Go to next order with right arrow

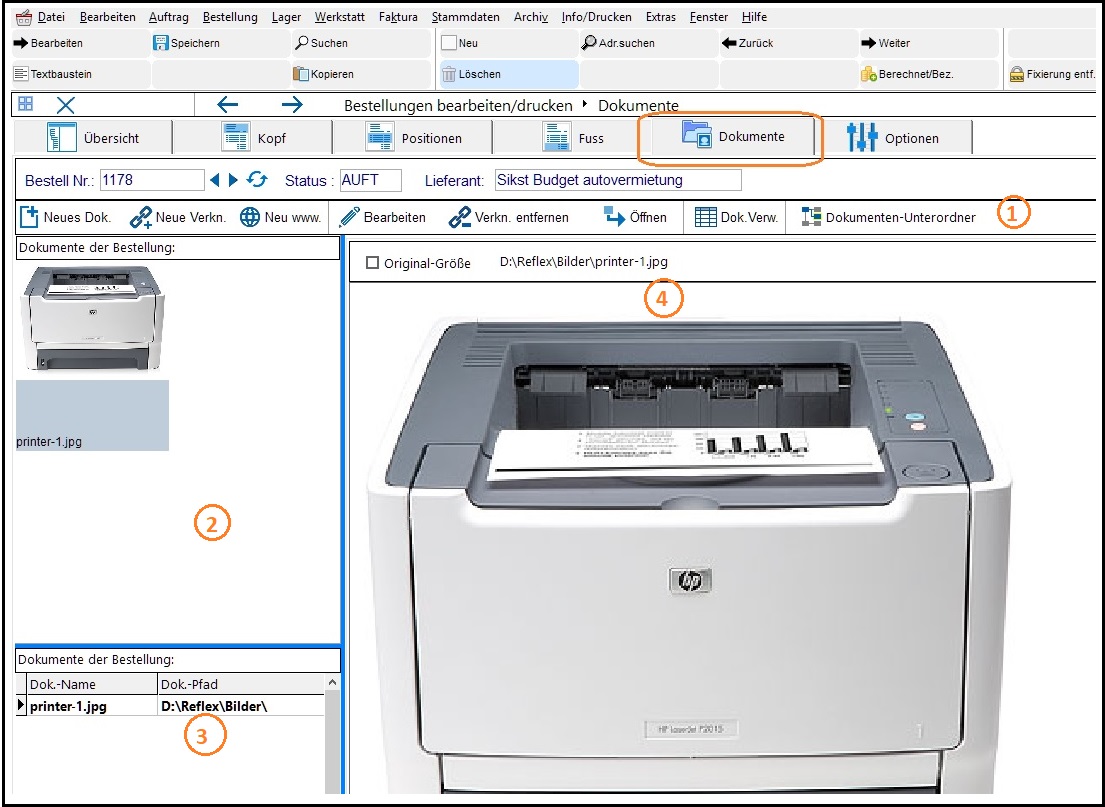click(x=234, y=180)
